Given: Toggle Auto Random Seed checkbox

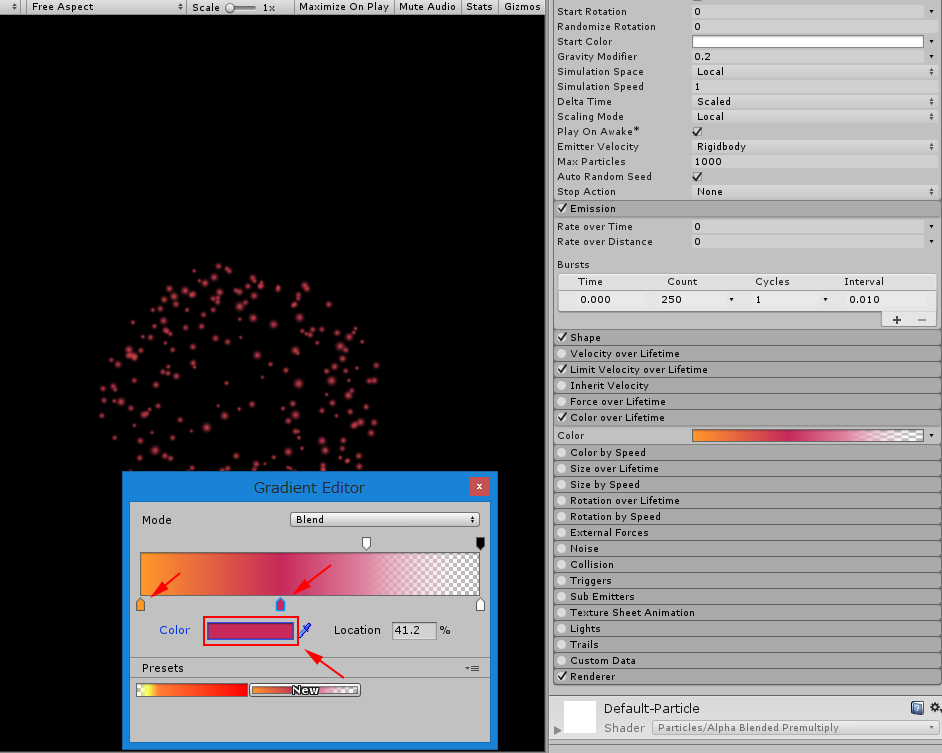Looking at the screenshot, I should pyautogui.click(x=697, y=177).
